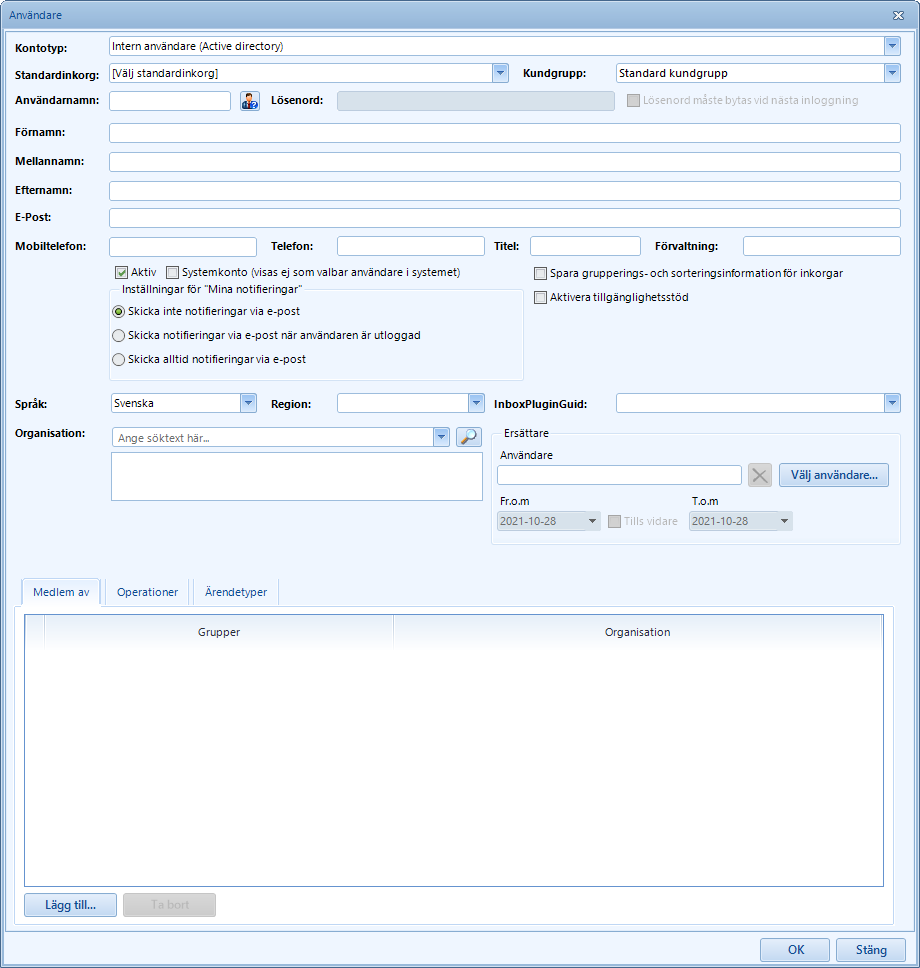Click the Förnamn text field
The image size is (920, 968).
click(x=504, y=133)
